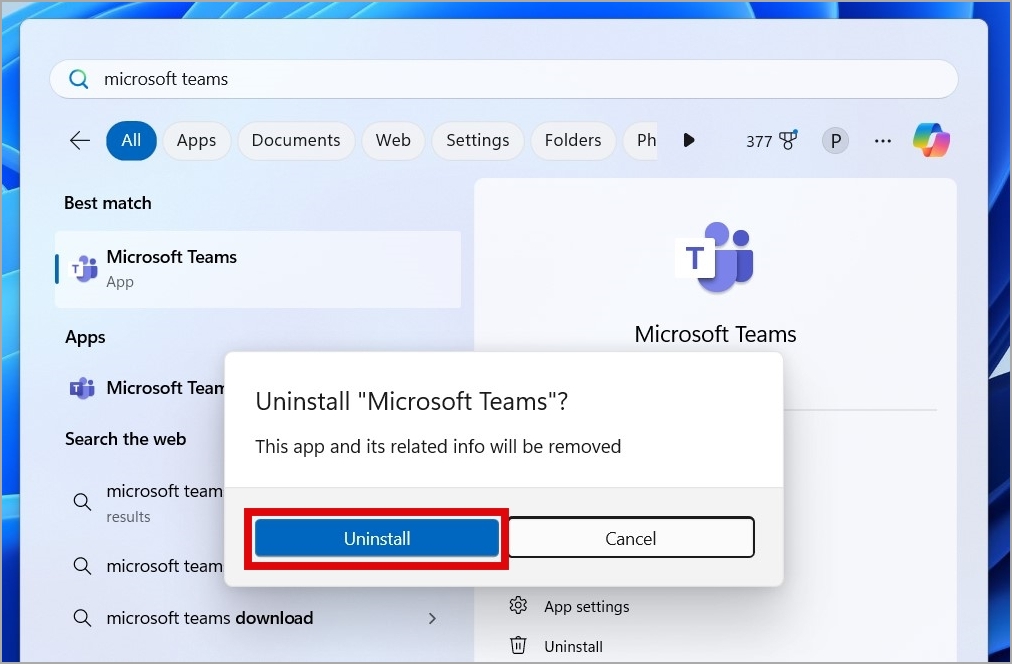Click Uninstall "Microsoft Teams"? dialog title

click(x=412, y=401)
